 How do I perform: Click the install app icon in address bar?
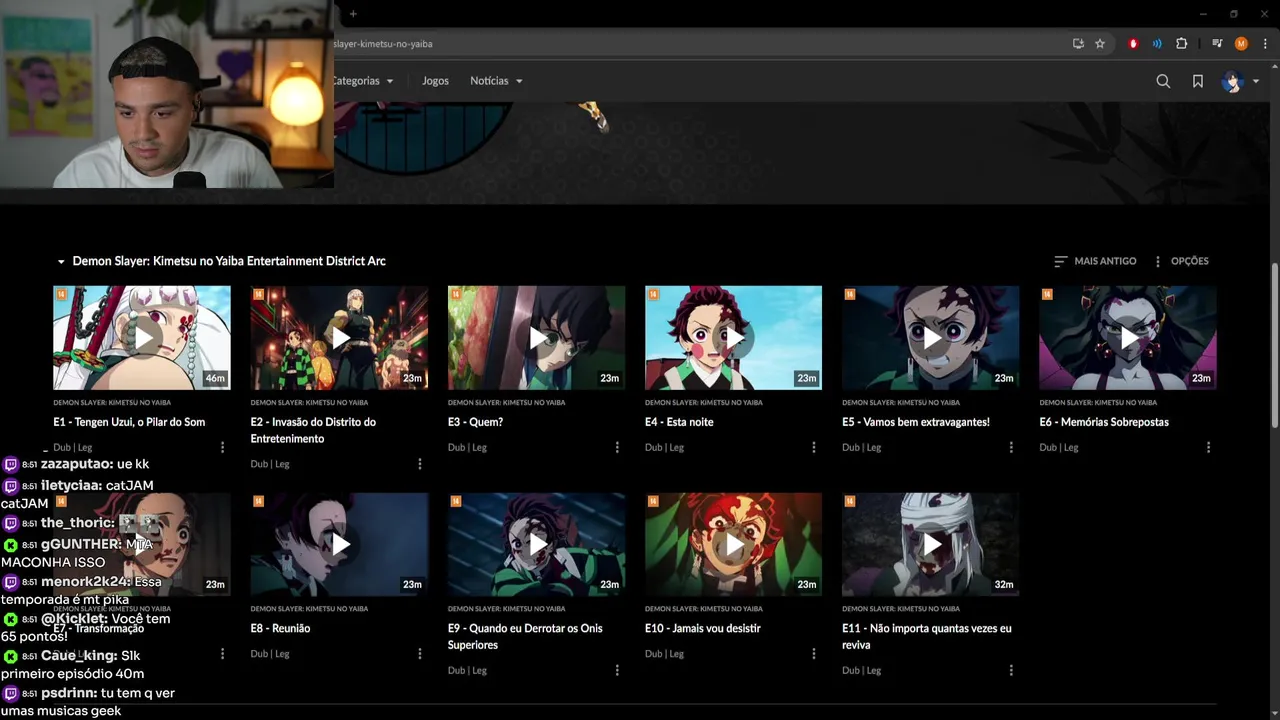(1078, 44)
